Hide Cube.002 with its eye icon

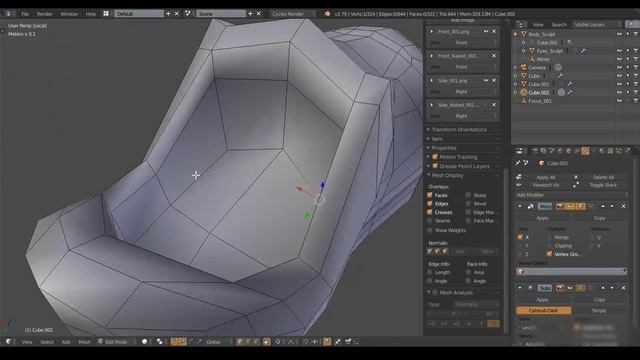pos(620,92)
